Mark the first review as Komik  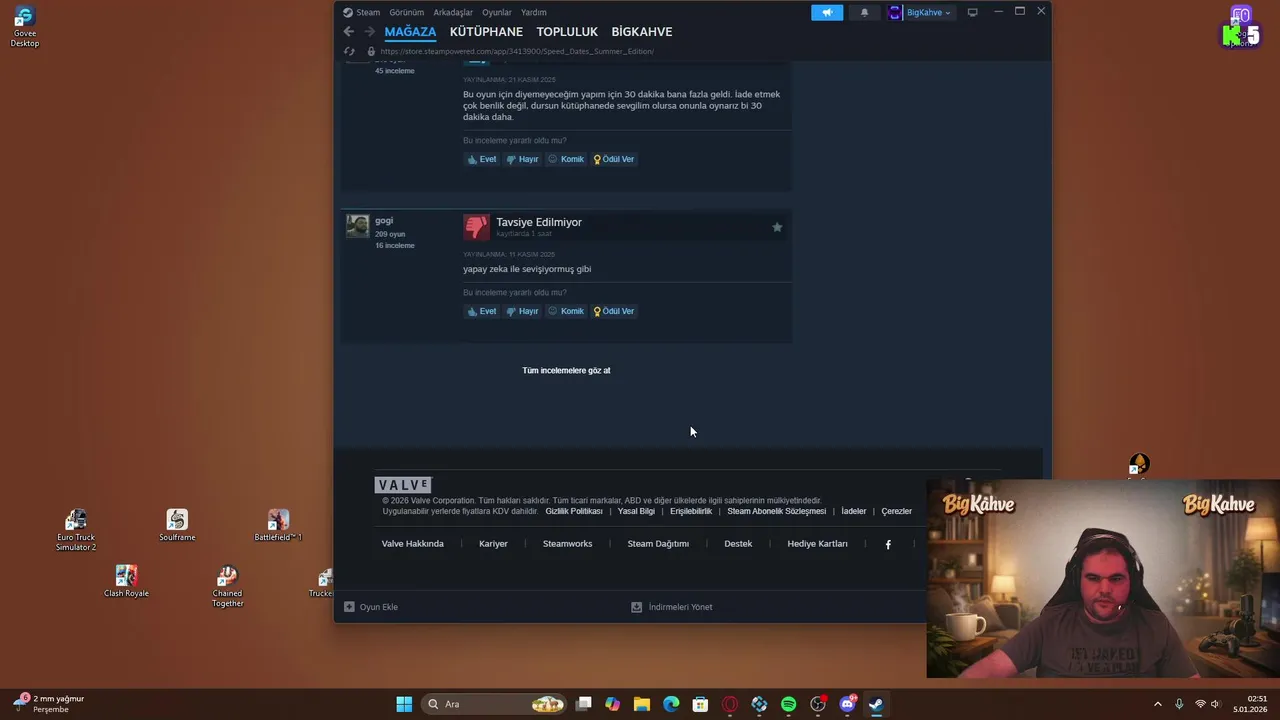(x=566, y=159)
